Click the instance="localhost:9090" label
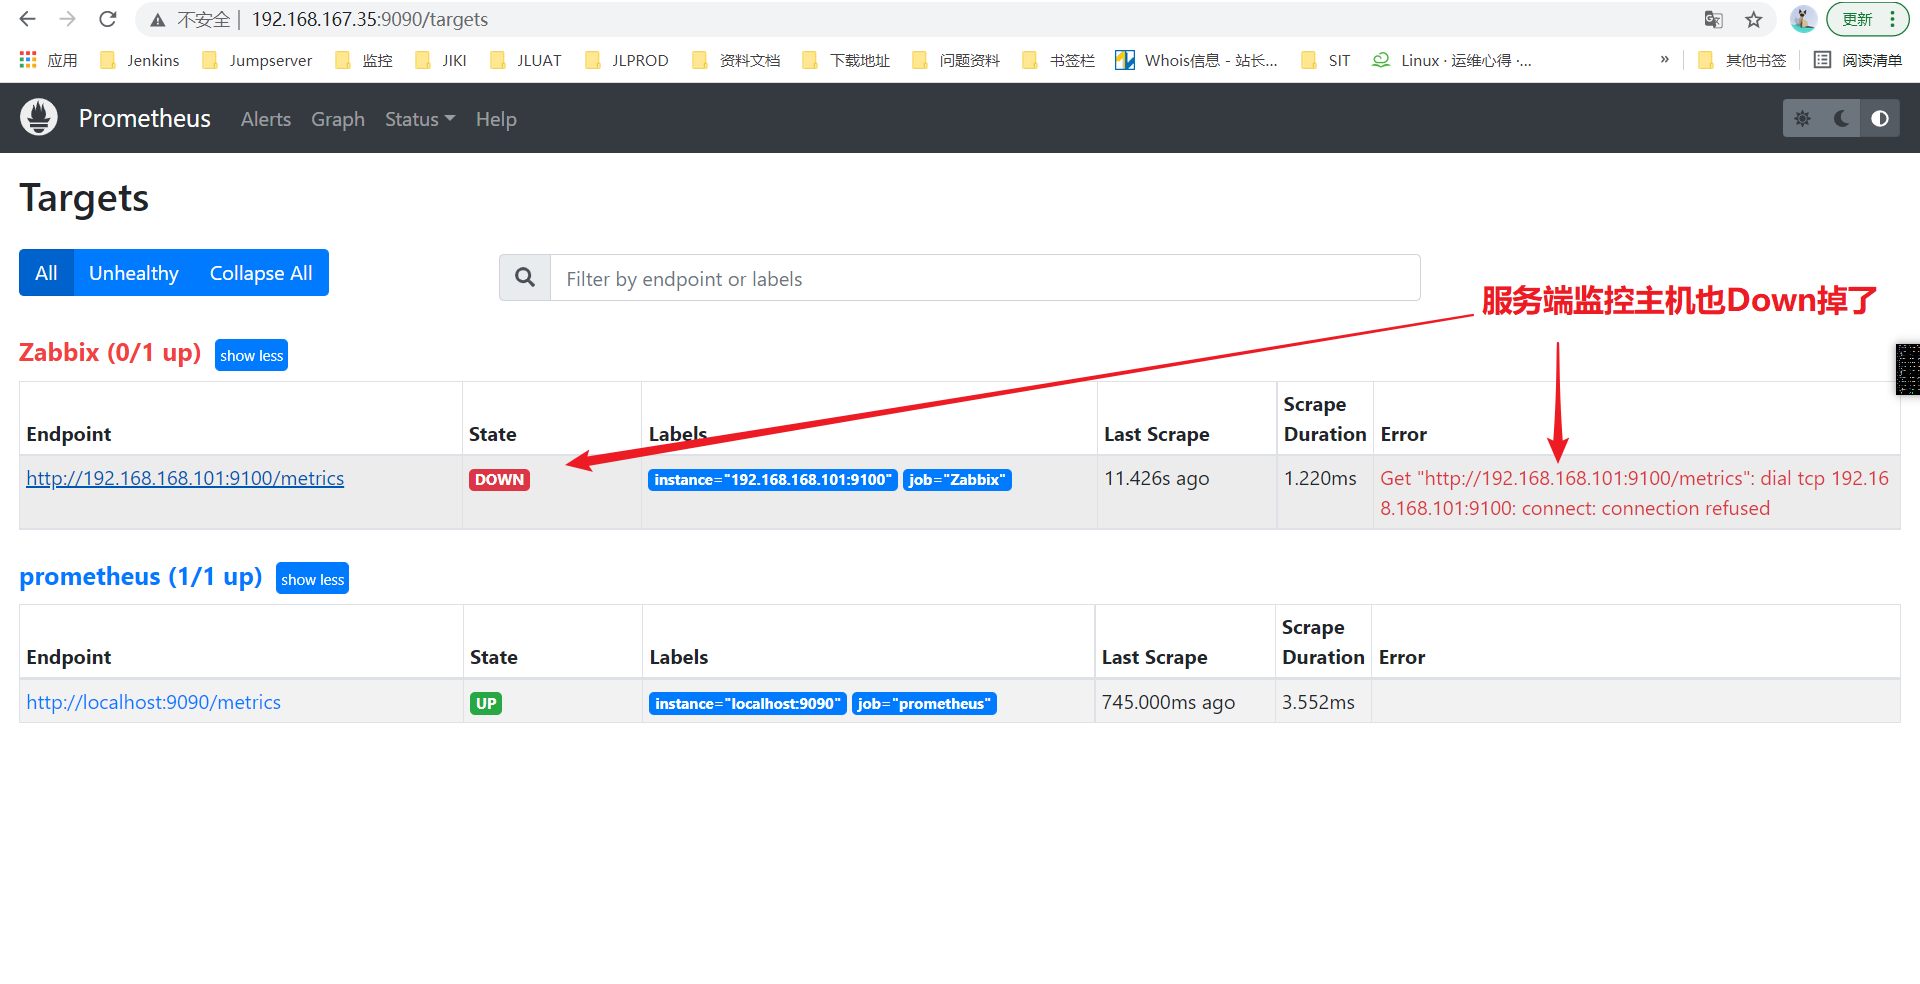This screenshot has width=1920, height=984. point(748,704)
